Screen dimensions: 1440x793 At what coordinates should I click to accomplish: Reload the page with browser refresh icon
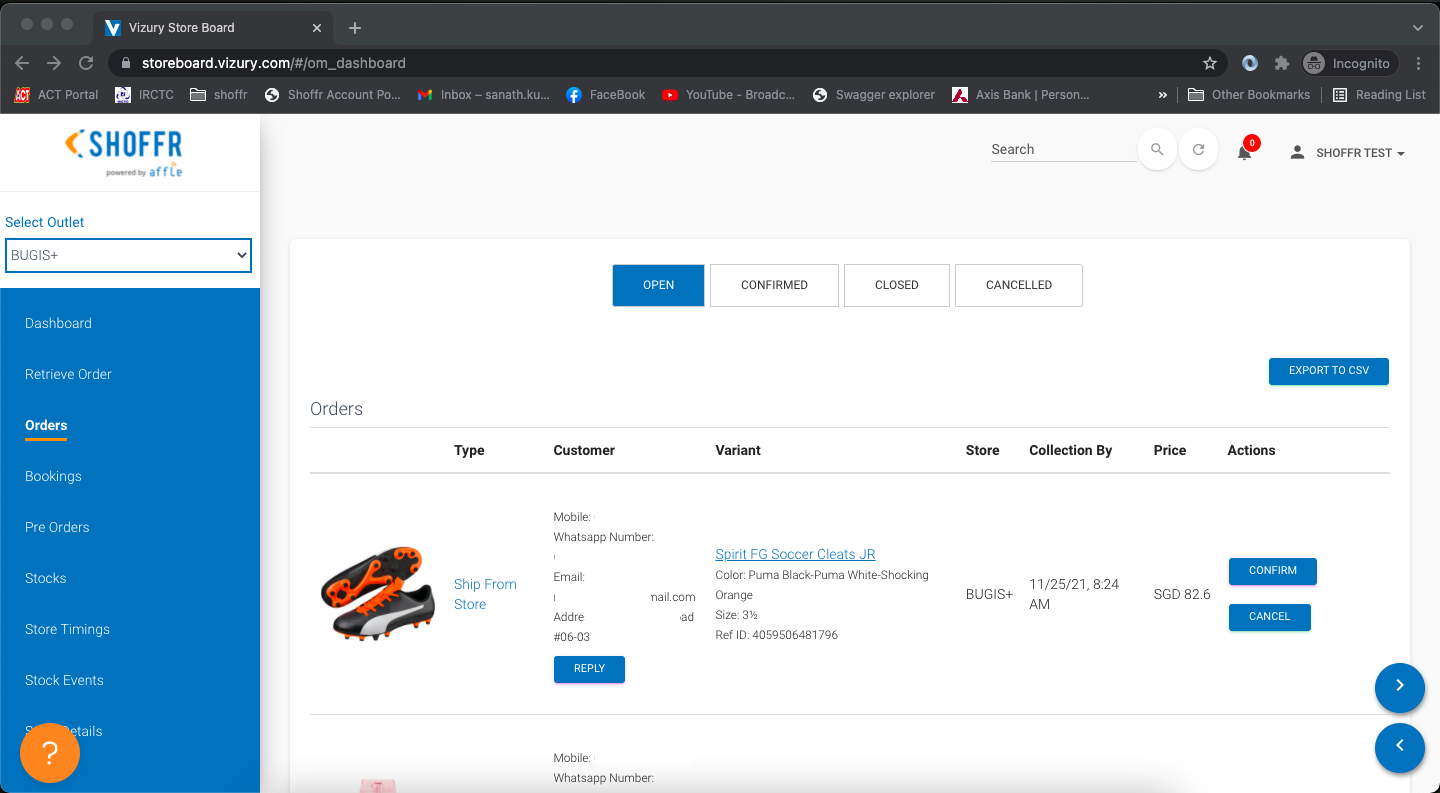point(86,63)
